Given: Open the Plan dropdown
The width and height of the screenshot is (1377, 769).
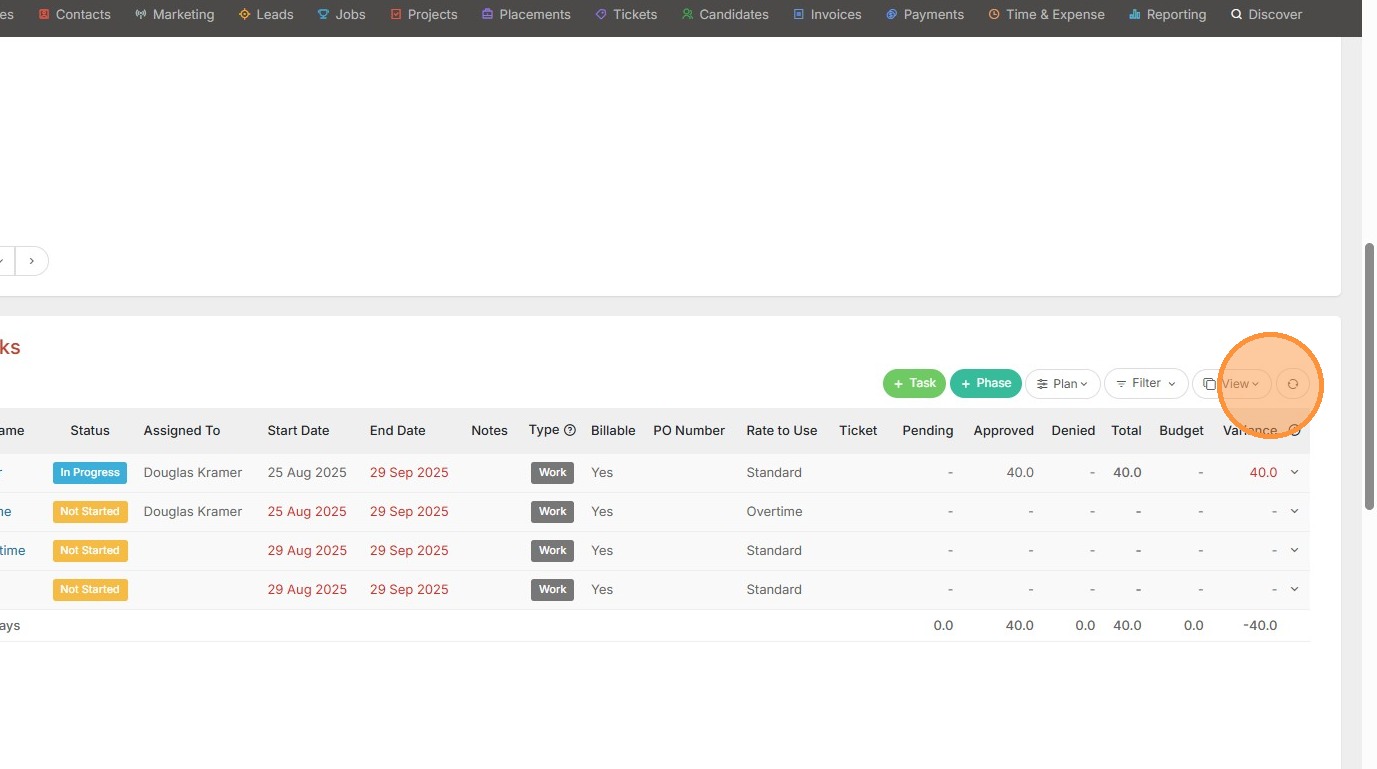Looking at the screenshot, I should point(1063,384).
